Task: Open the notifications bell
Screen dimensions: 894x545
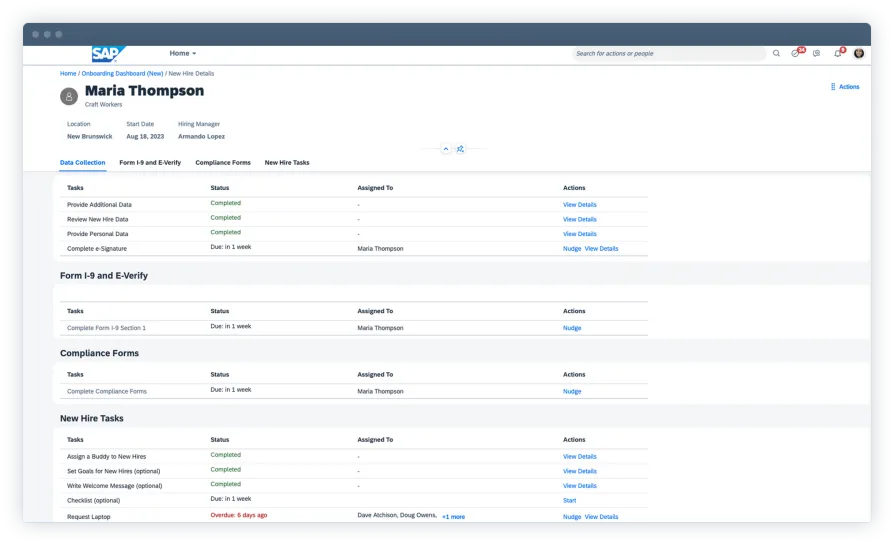Action: click(x=838, y=54)
